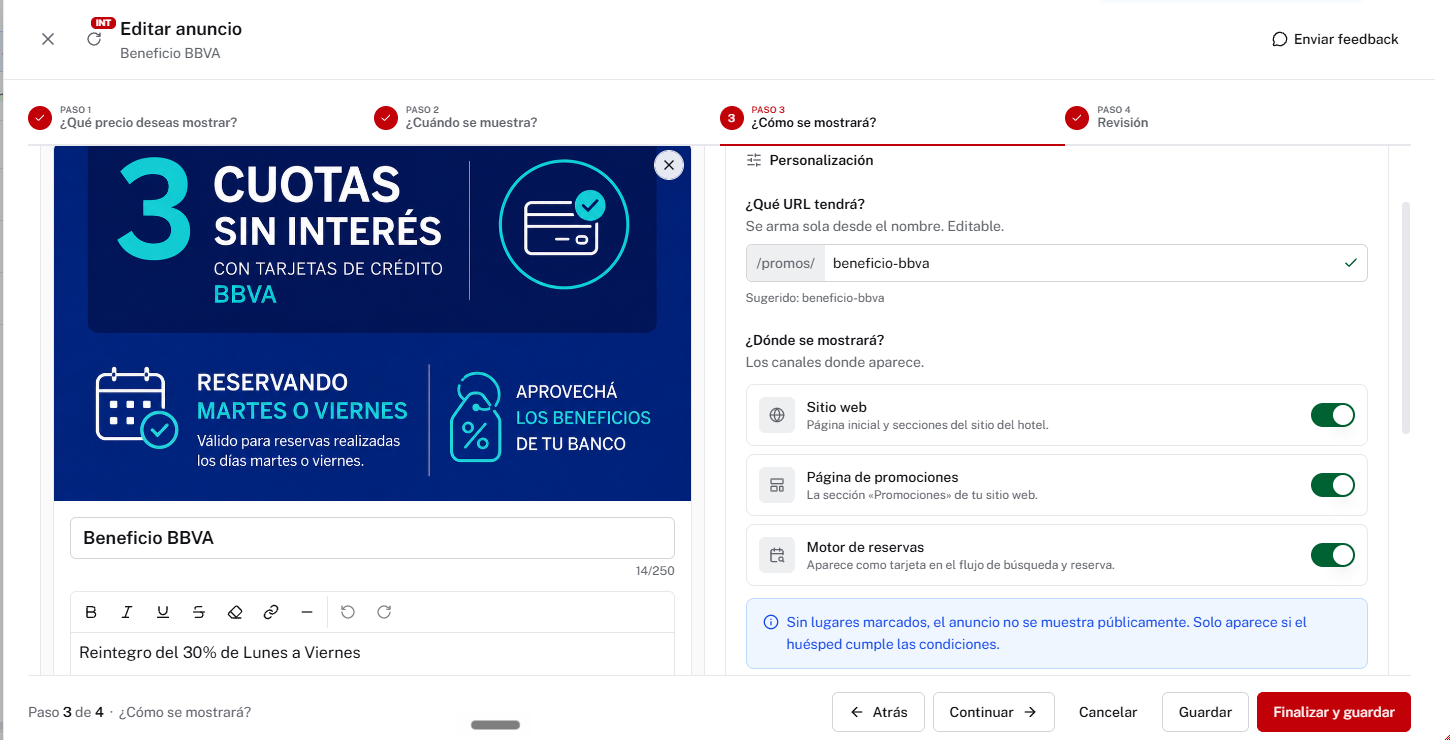Jump to Paso 4 Revisión step
This screenshot has height=740, width=1453.
pos(1107,117)
